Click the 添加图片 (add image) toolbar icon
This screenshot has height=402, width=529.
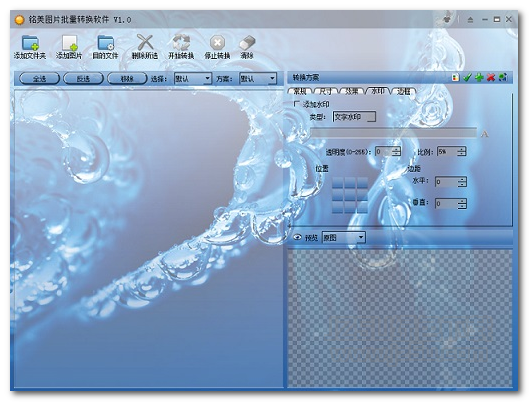point(69,43)
